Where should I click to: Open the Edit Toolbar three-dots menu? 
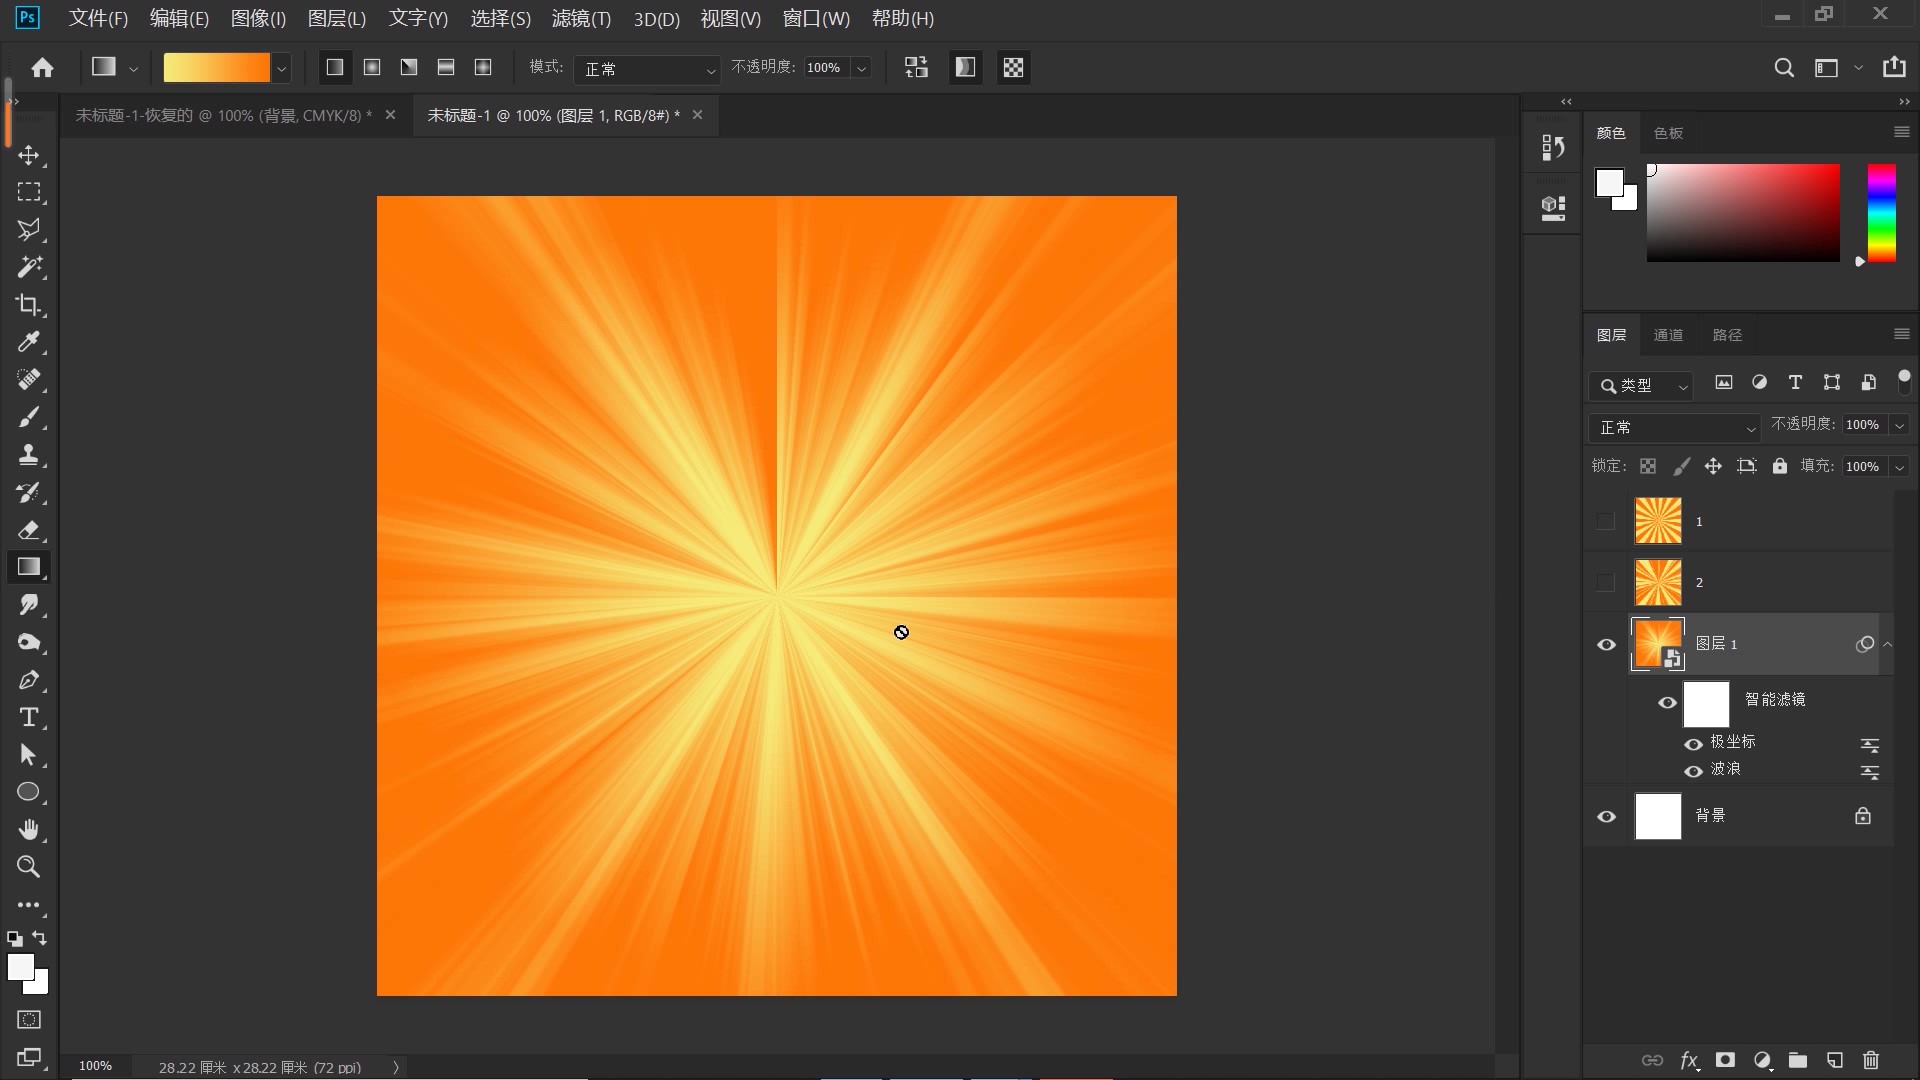click(x=29, y=905)
